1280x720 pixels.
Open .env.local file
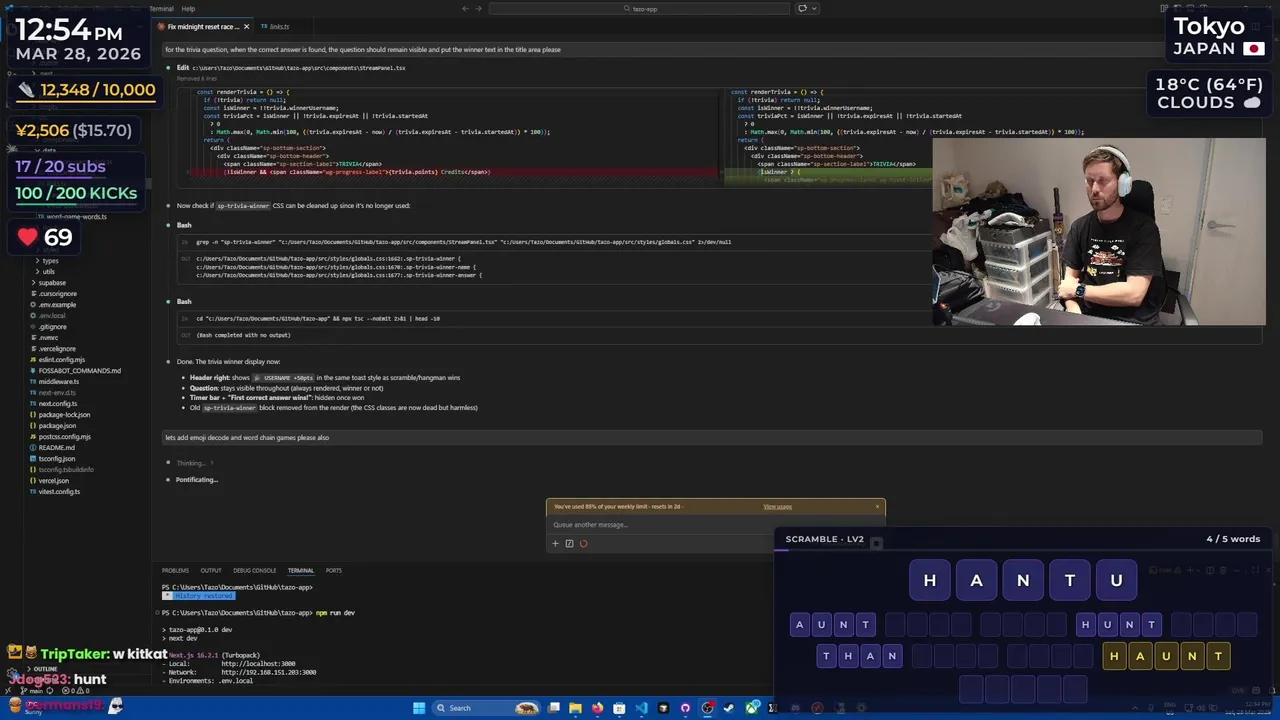click(52, 316)
